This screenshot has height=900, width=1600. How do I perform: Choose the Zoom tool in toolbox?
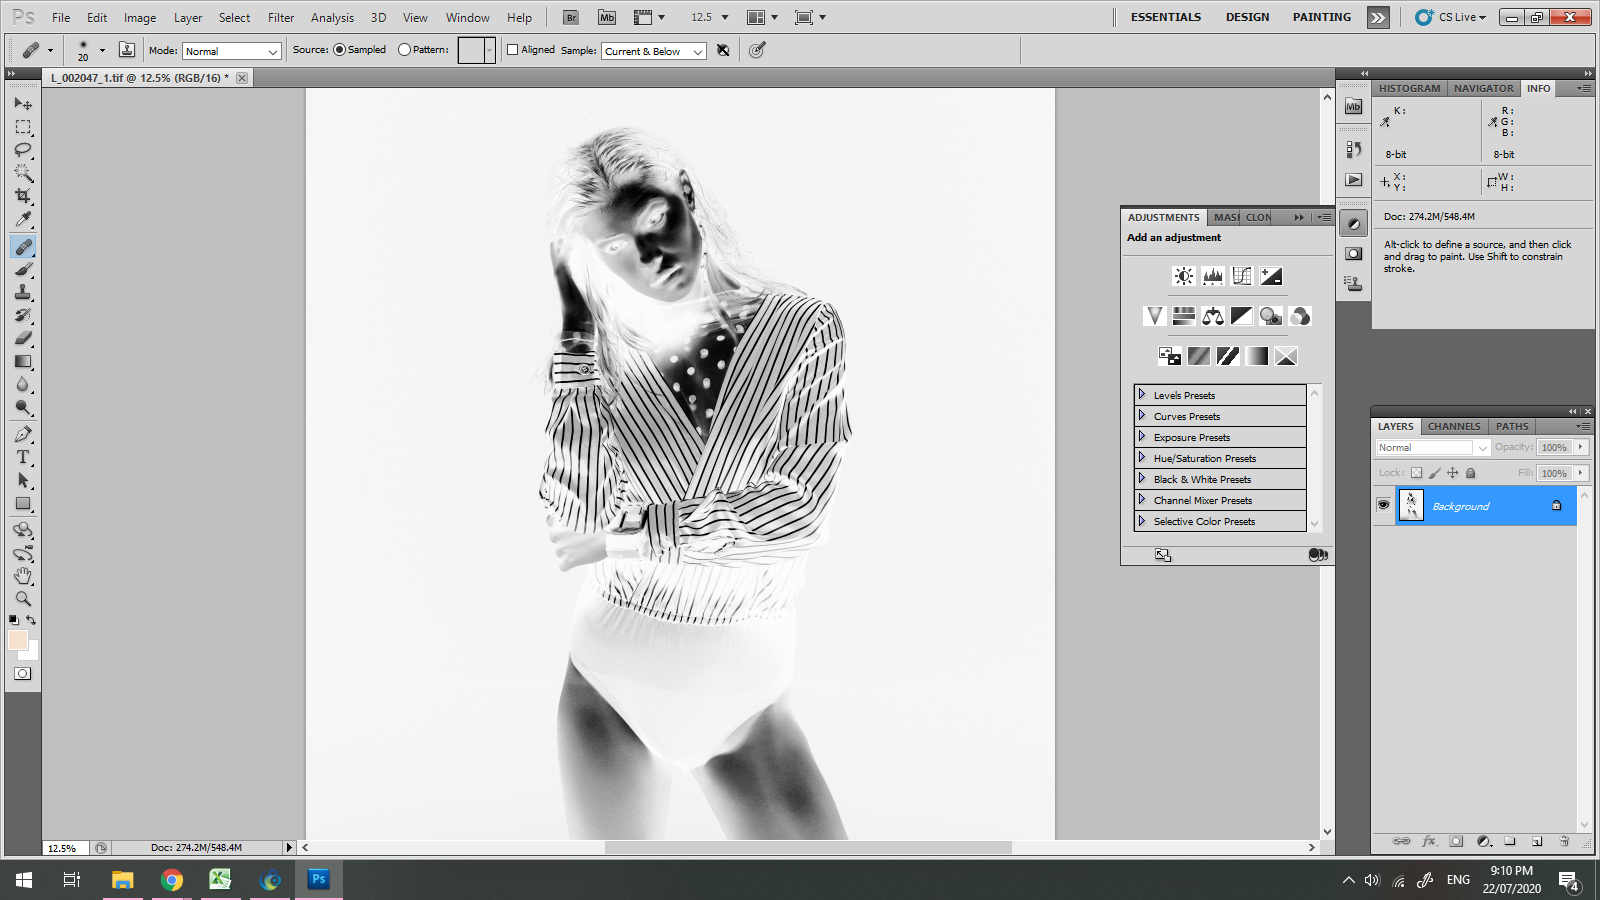(x=23, y=599)
